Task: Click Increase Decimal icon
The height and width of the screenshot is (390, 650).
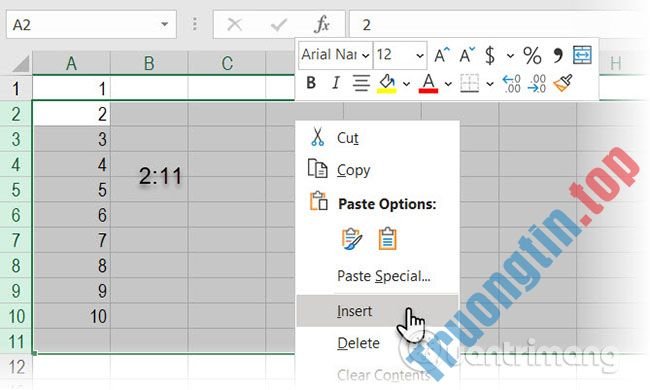Action: (x=511, y=83)
